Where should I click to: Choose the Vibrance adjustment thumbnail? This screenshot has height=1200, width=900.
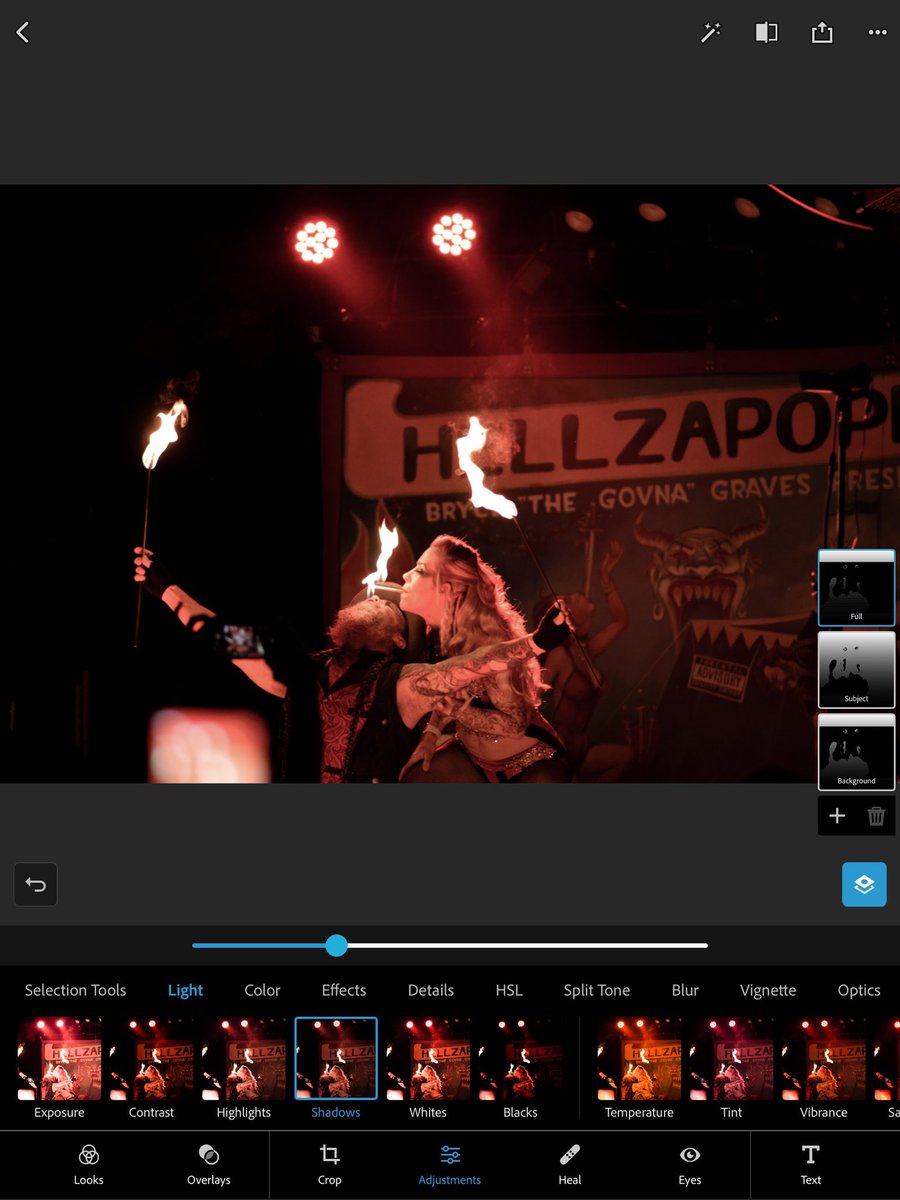[x=824, y=1069]
